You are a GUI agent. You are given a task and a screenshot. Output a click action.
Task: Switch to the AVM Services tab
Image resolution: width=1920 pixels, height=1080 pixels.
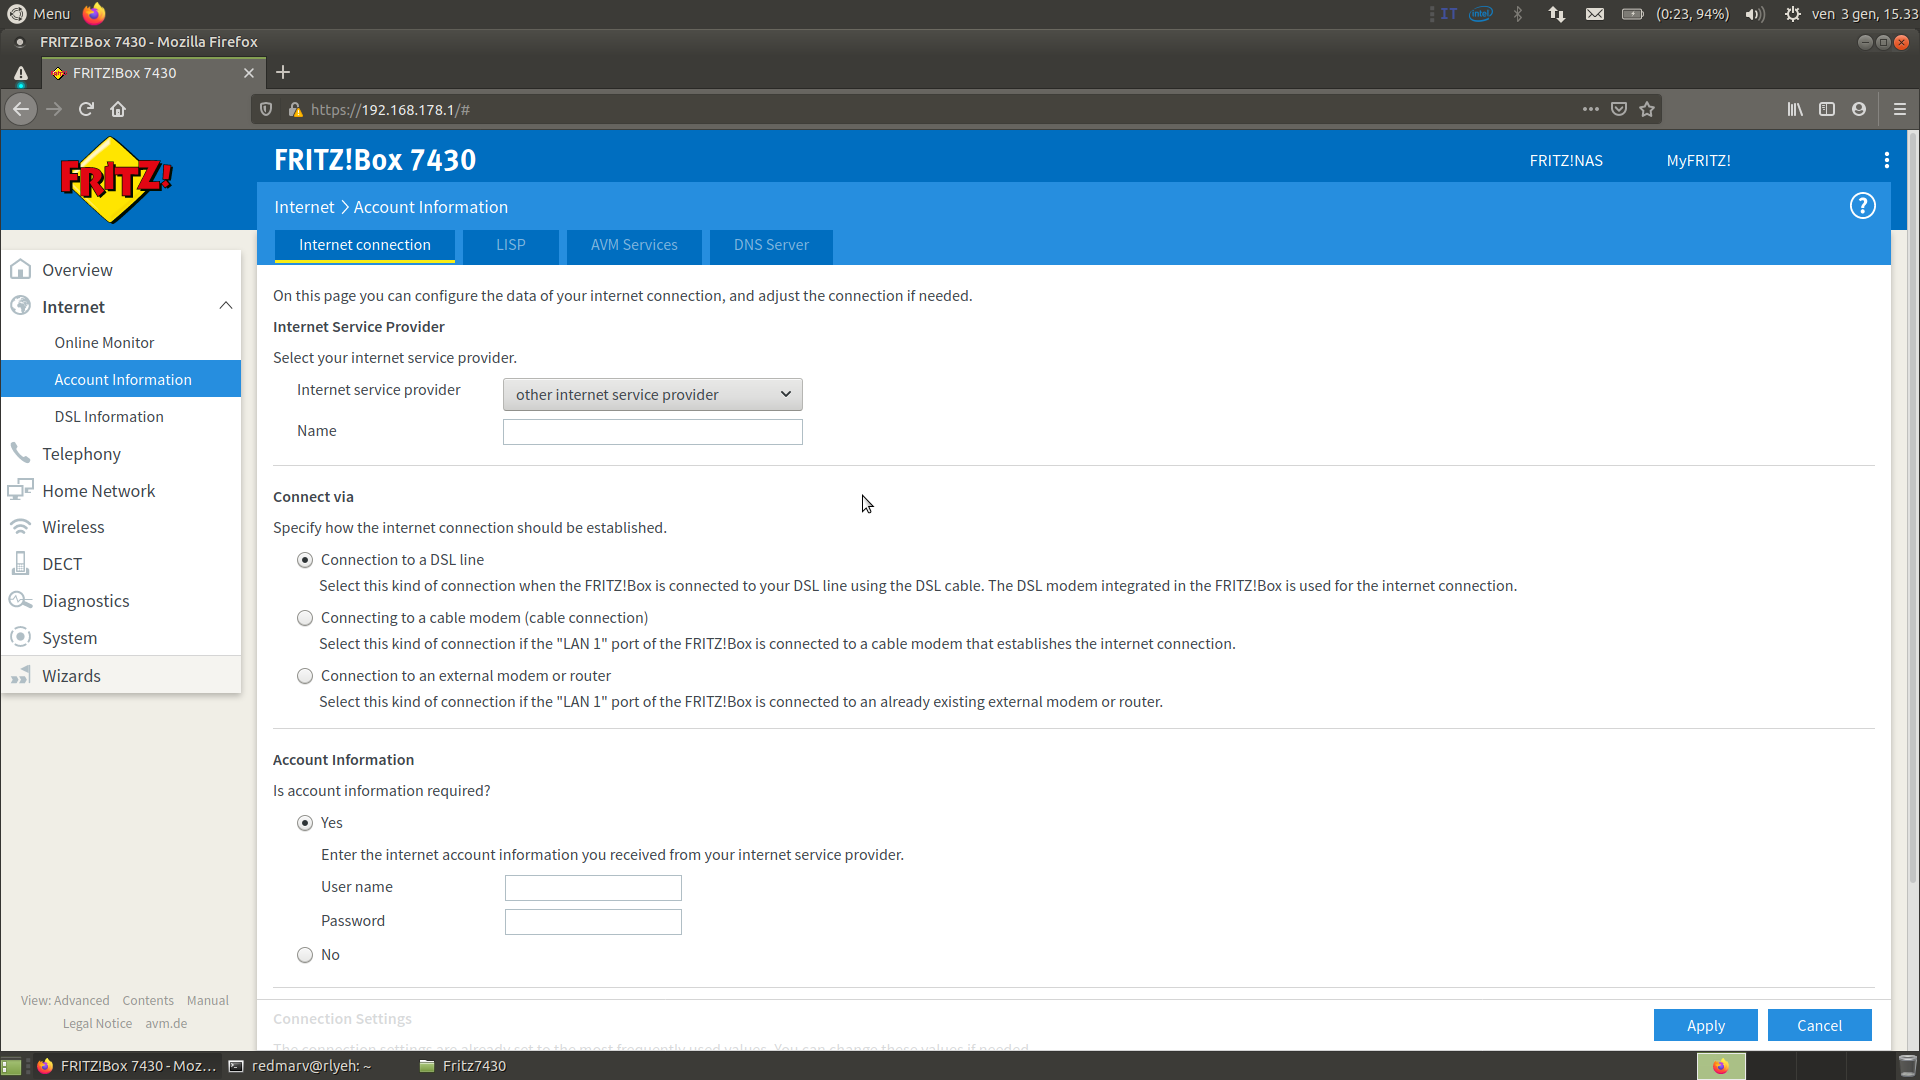point(634,245)
